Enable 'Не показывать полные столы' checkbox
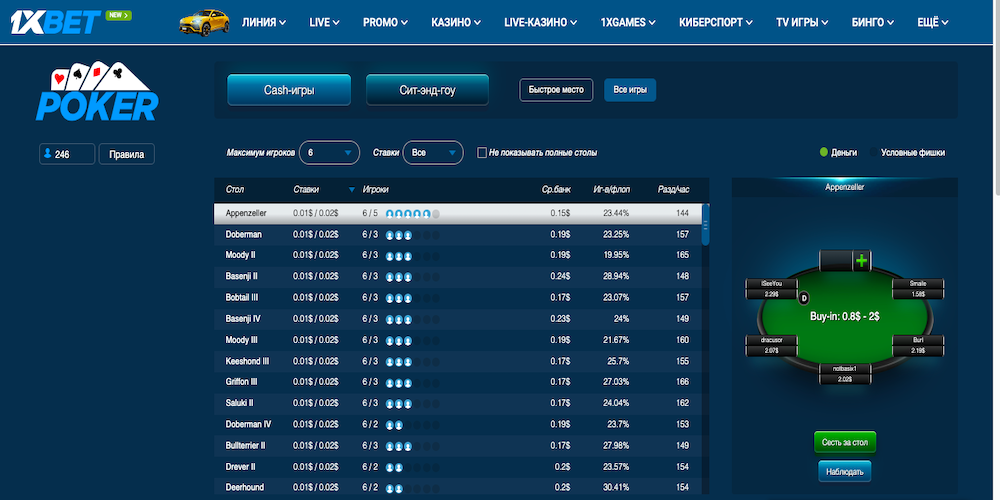1000x500 pixels. (482, 153)
